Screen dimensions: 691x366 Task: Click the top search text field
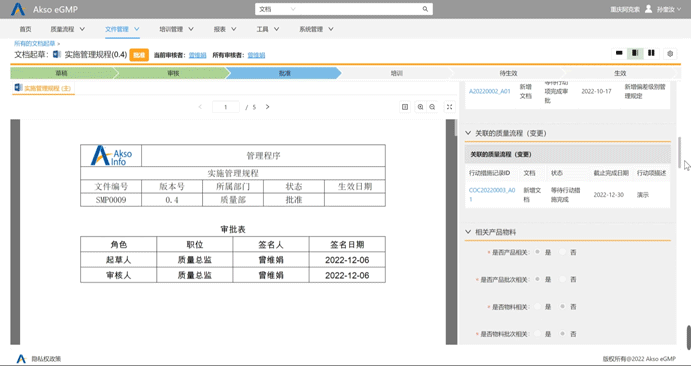pos(358,9)
